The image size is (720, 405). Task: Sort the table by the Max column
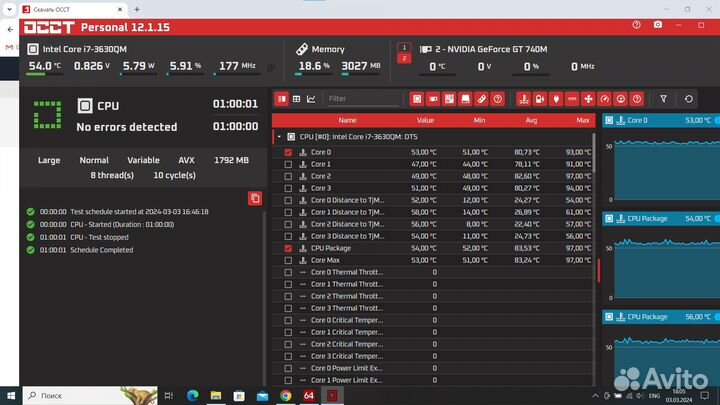pyautogui.click(x=583, y=120)
